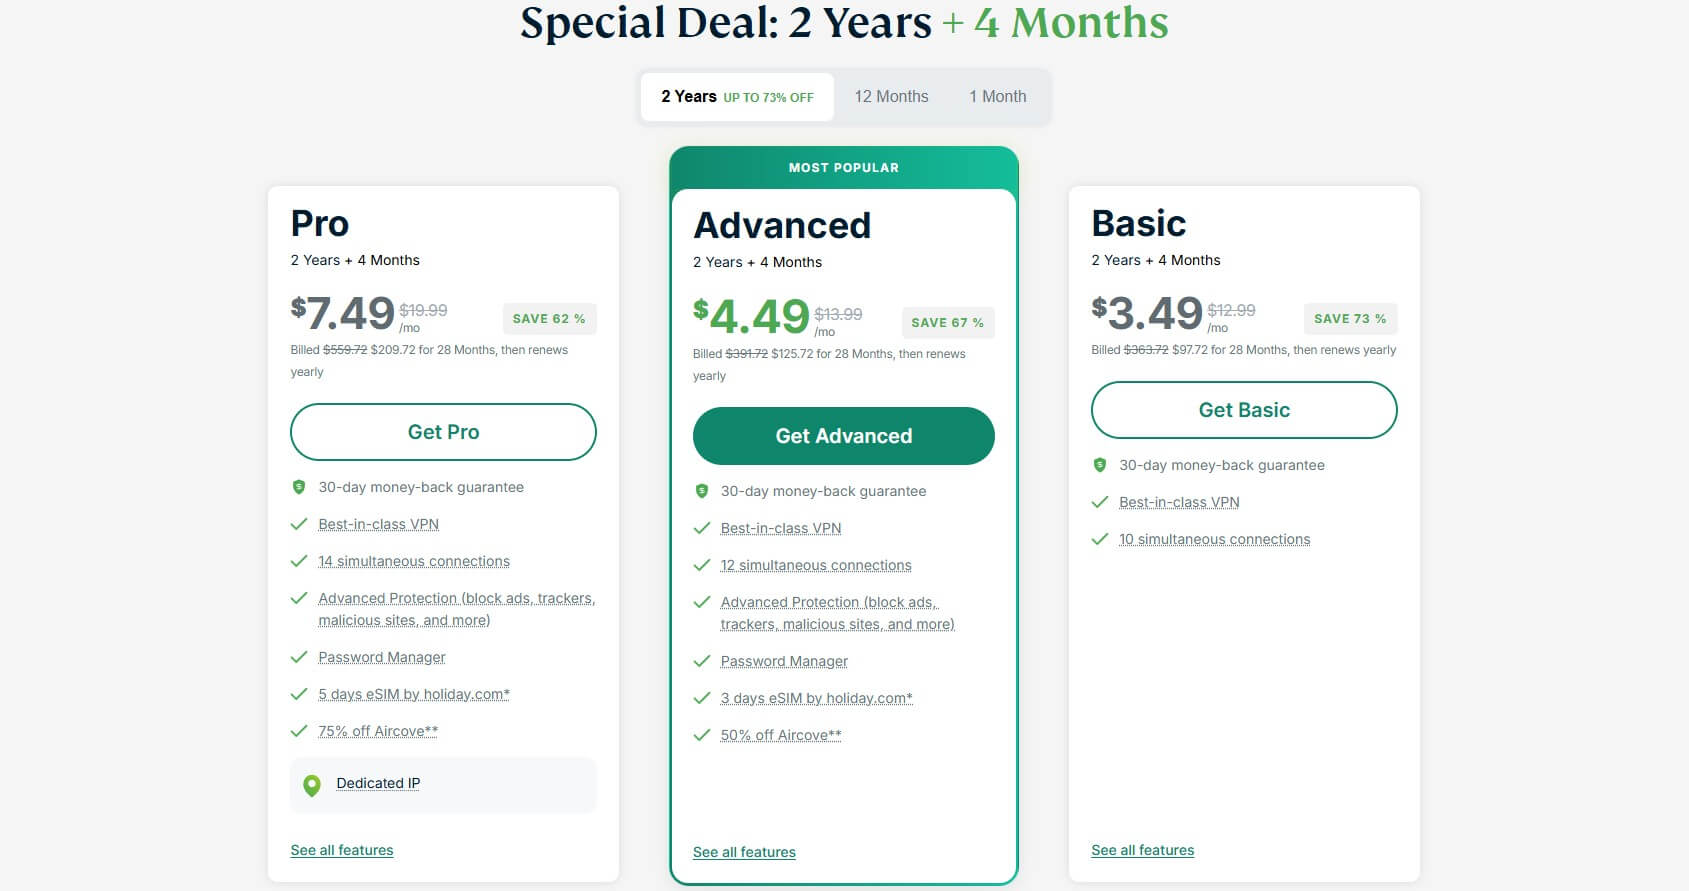Click the shield icon in the Basic card
This screenshot has height=891, width=1689.
point(1101,465)
